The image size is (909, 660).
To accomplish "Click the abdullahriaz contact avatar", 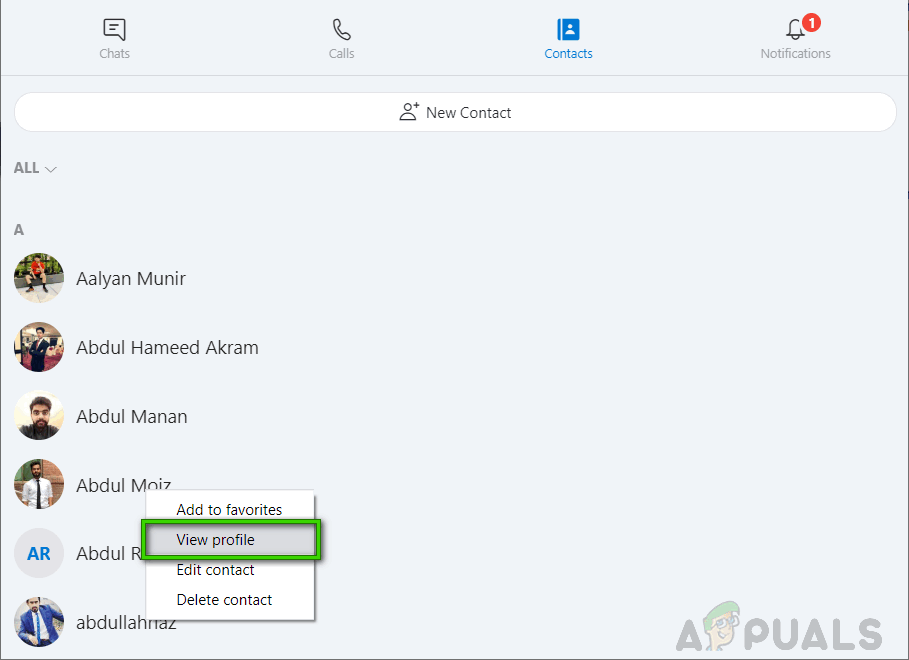I will (39, 622).
